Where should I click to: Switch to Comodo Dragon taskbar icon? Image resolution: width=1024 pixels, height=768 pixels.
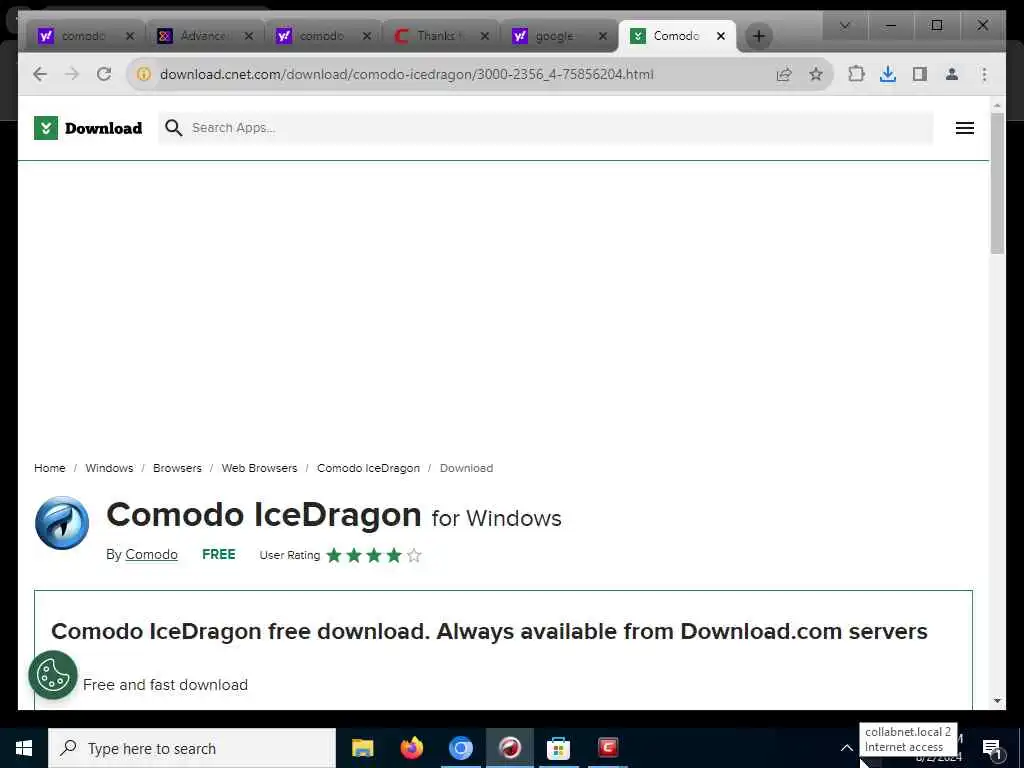click(509, 748)
